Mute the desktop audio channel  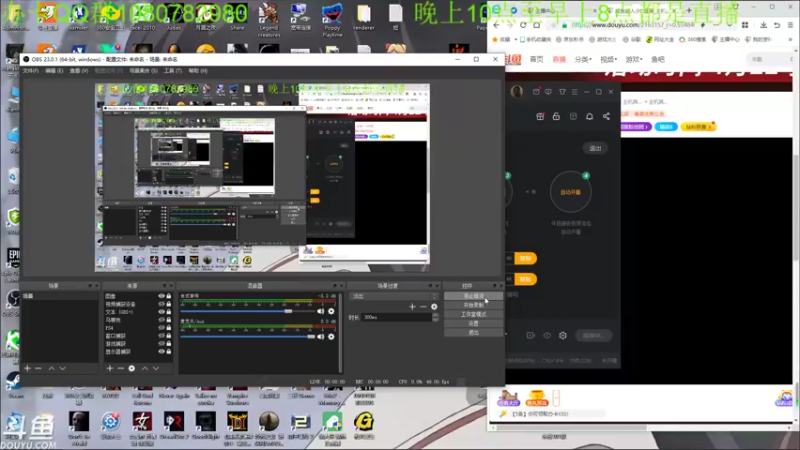point(320,311)
